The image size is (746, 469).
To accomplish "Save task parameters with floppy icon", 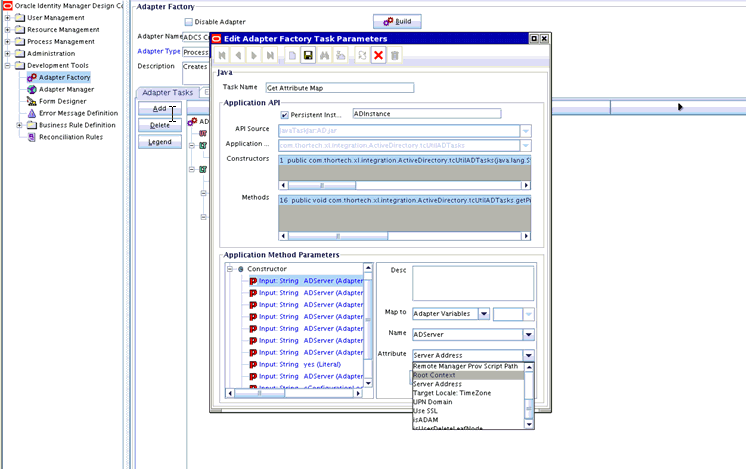I will pos(308,56).
